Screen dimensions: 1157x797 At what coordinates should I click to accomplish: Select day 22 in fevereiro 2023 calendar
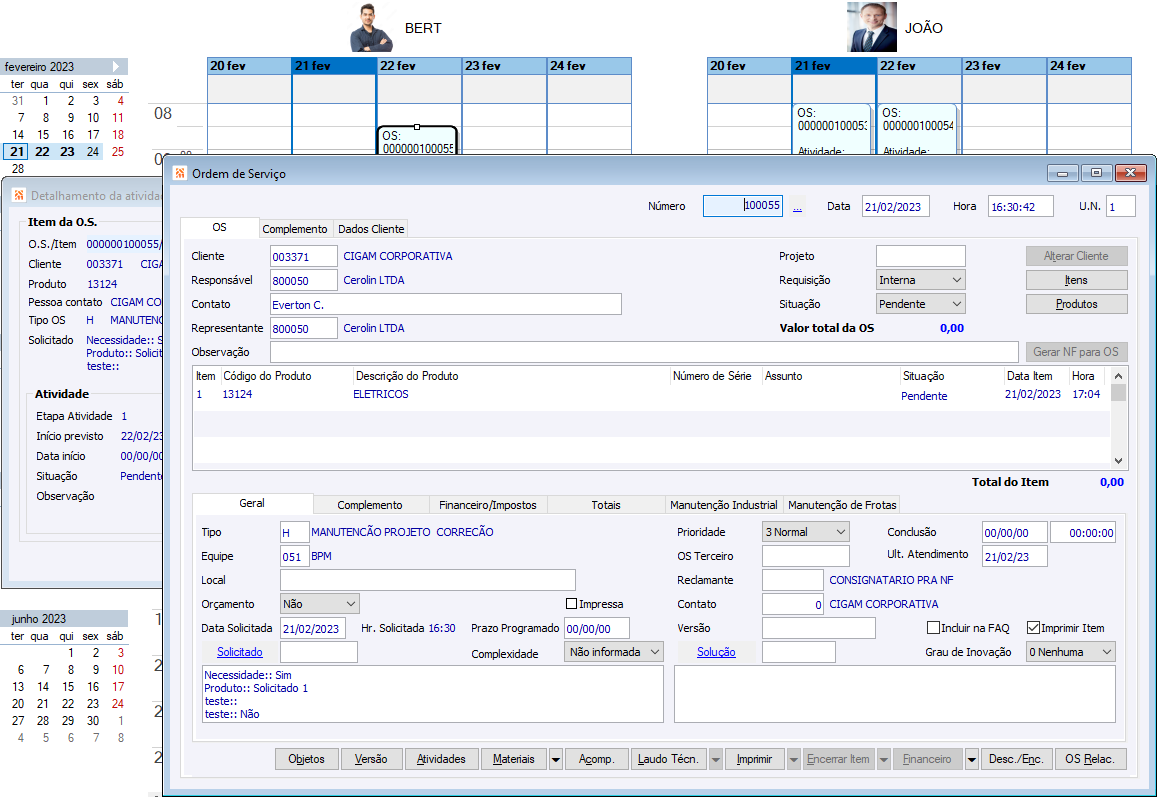(43, 152)
